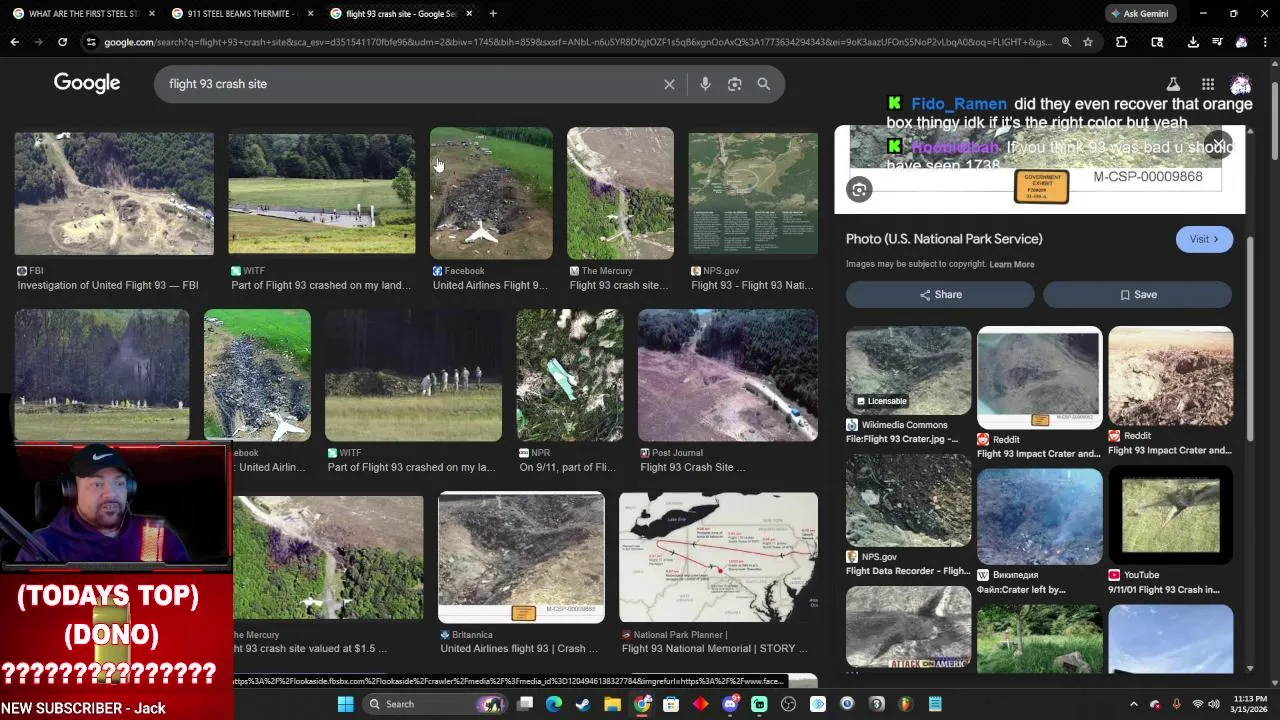The image size is (1280, 720).
Task: Show hidden system tray icons
Action: pos(1133,704)
